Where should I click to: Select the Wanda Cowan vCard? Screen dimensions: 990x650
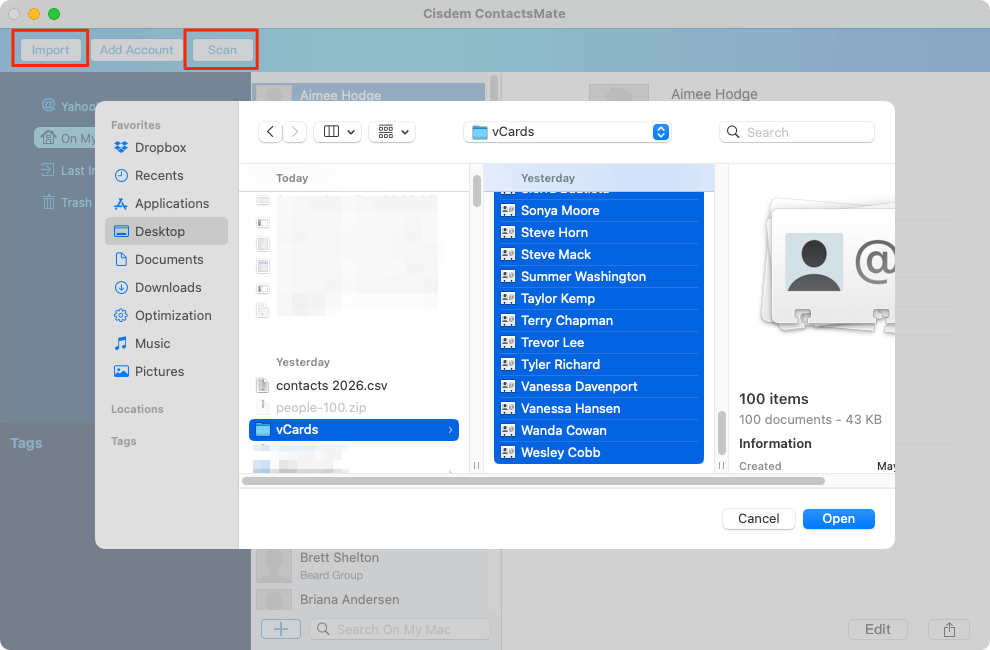pos(599,430)
